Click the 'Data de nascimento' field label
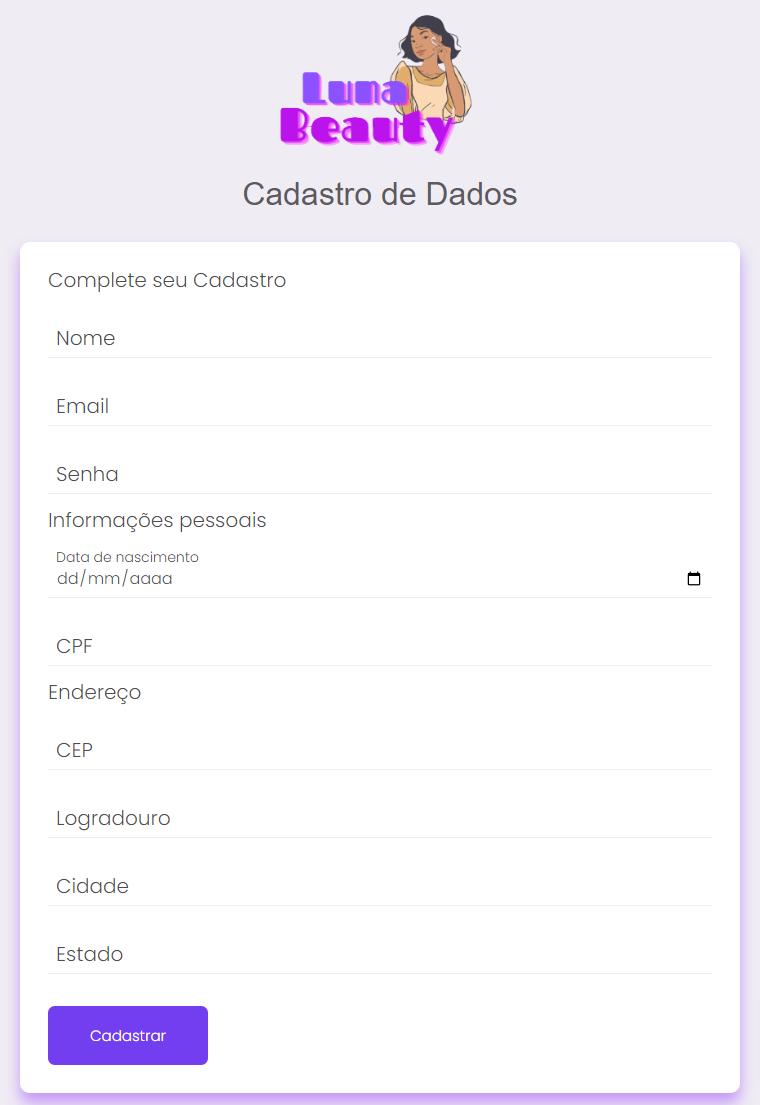 click(x=126, y=557)
